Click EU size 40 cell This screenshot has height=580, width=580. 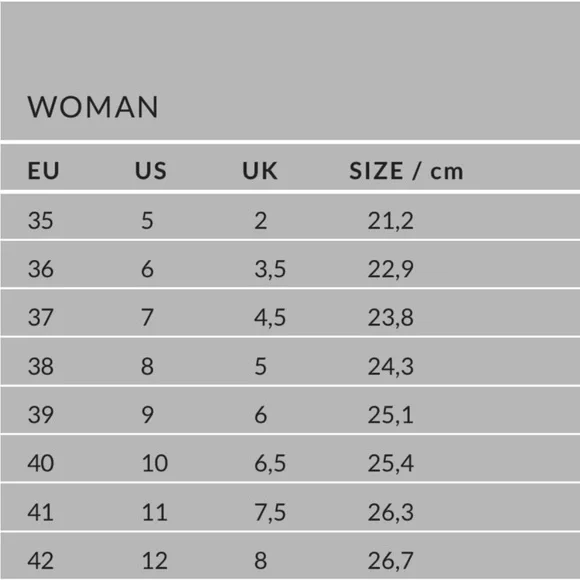(41, 463)
